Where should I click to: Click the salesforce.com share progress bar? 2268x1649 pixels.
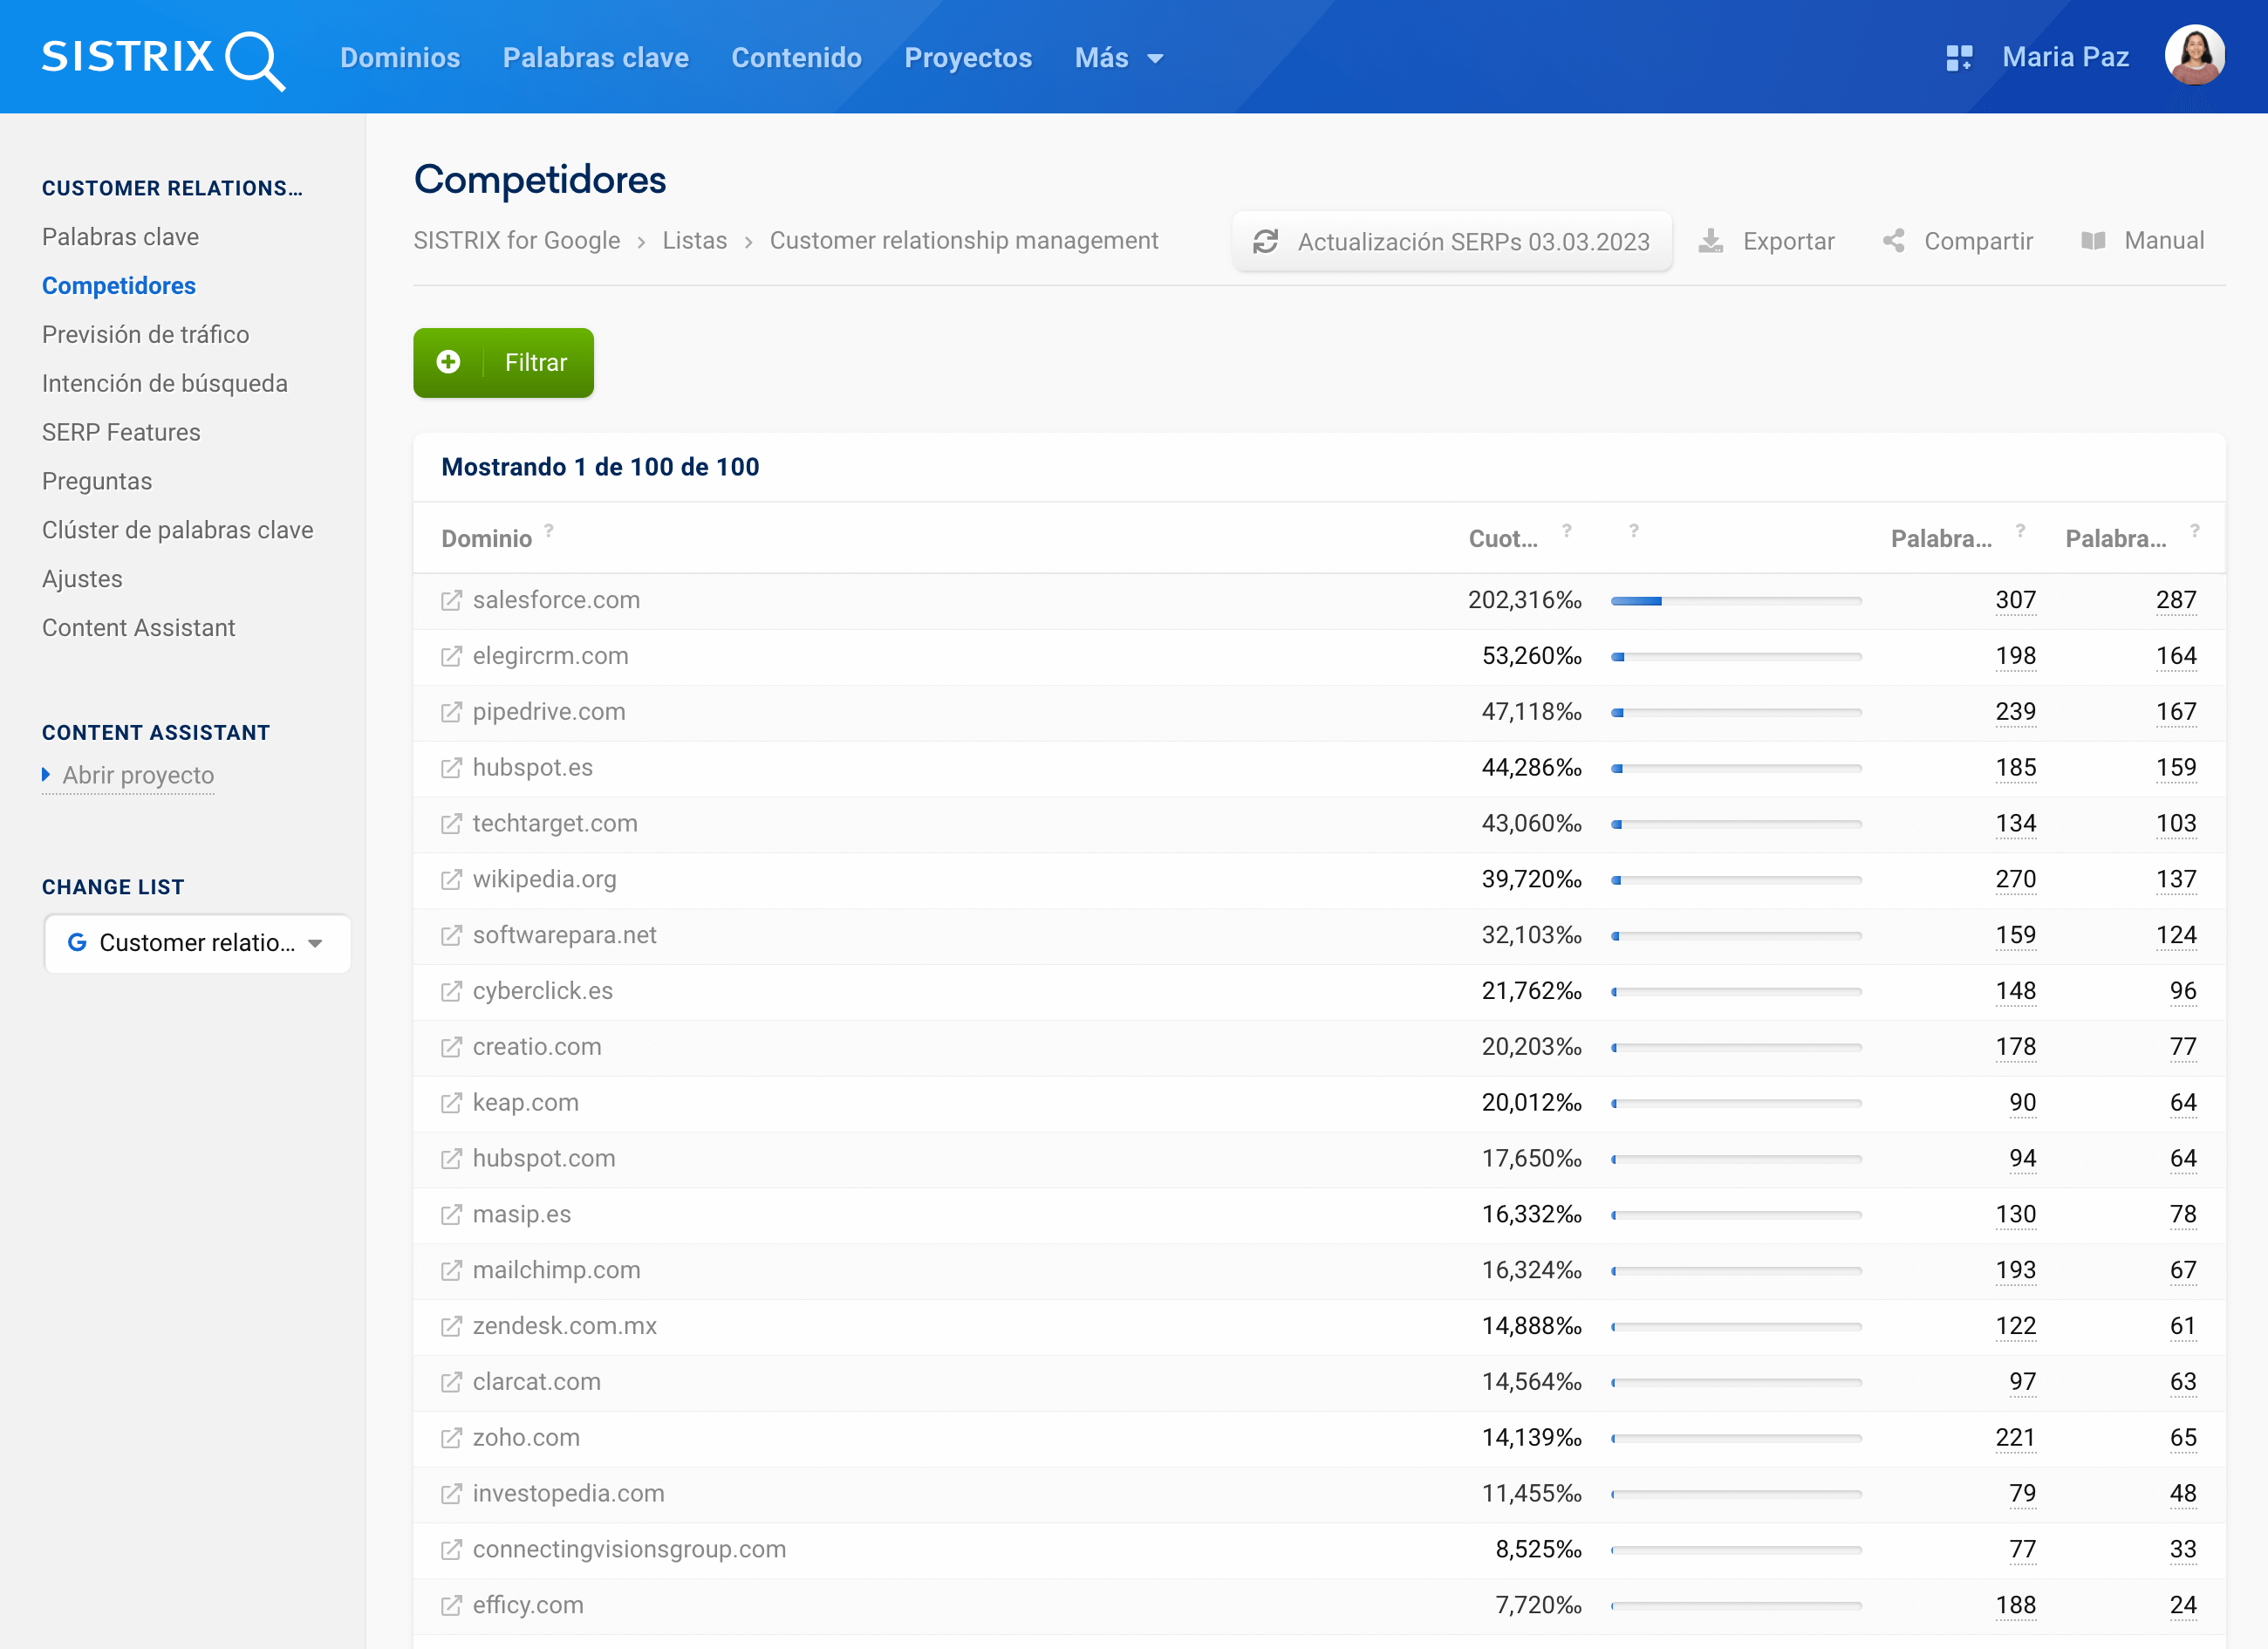pyautogui.click(x=1735, y=601)
